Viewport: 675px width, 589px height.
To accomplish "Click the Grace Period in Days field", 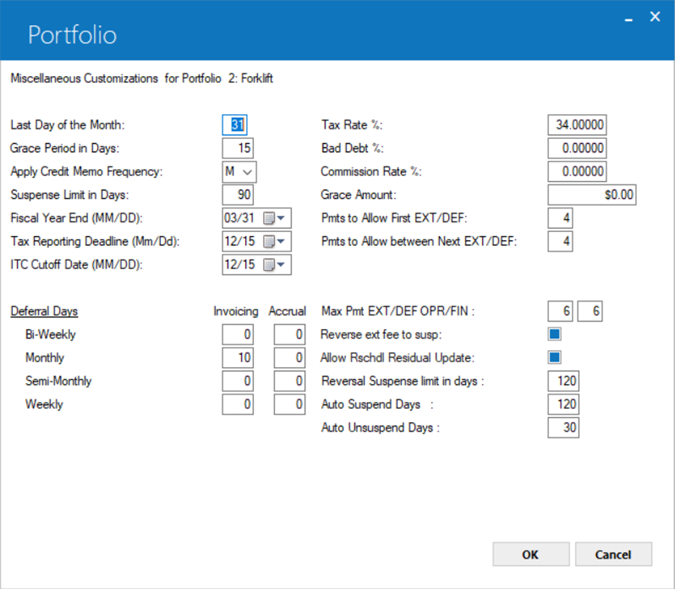I will (x=238, y=148).
